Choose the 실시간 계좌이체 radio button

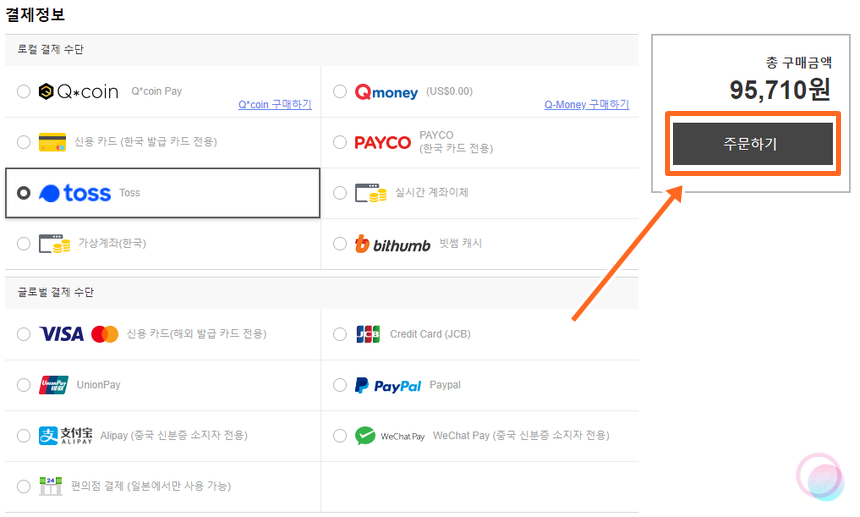[x=340, y=193]
